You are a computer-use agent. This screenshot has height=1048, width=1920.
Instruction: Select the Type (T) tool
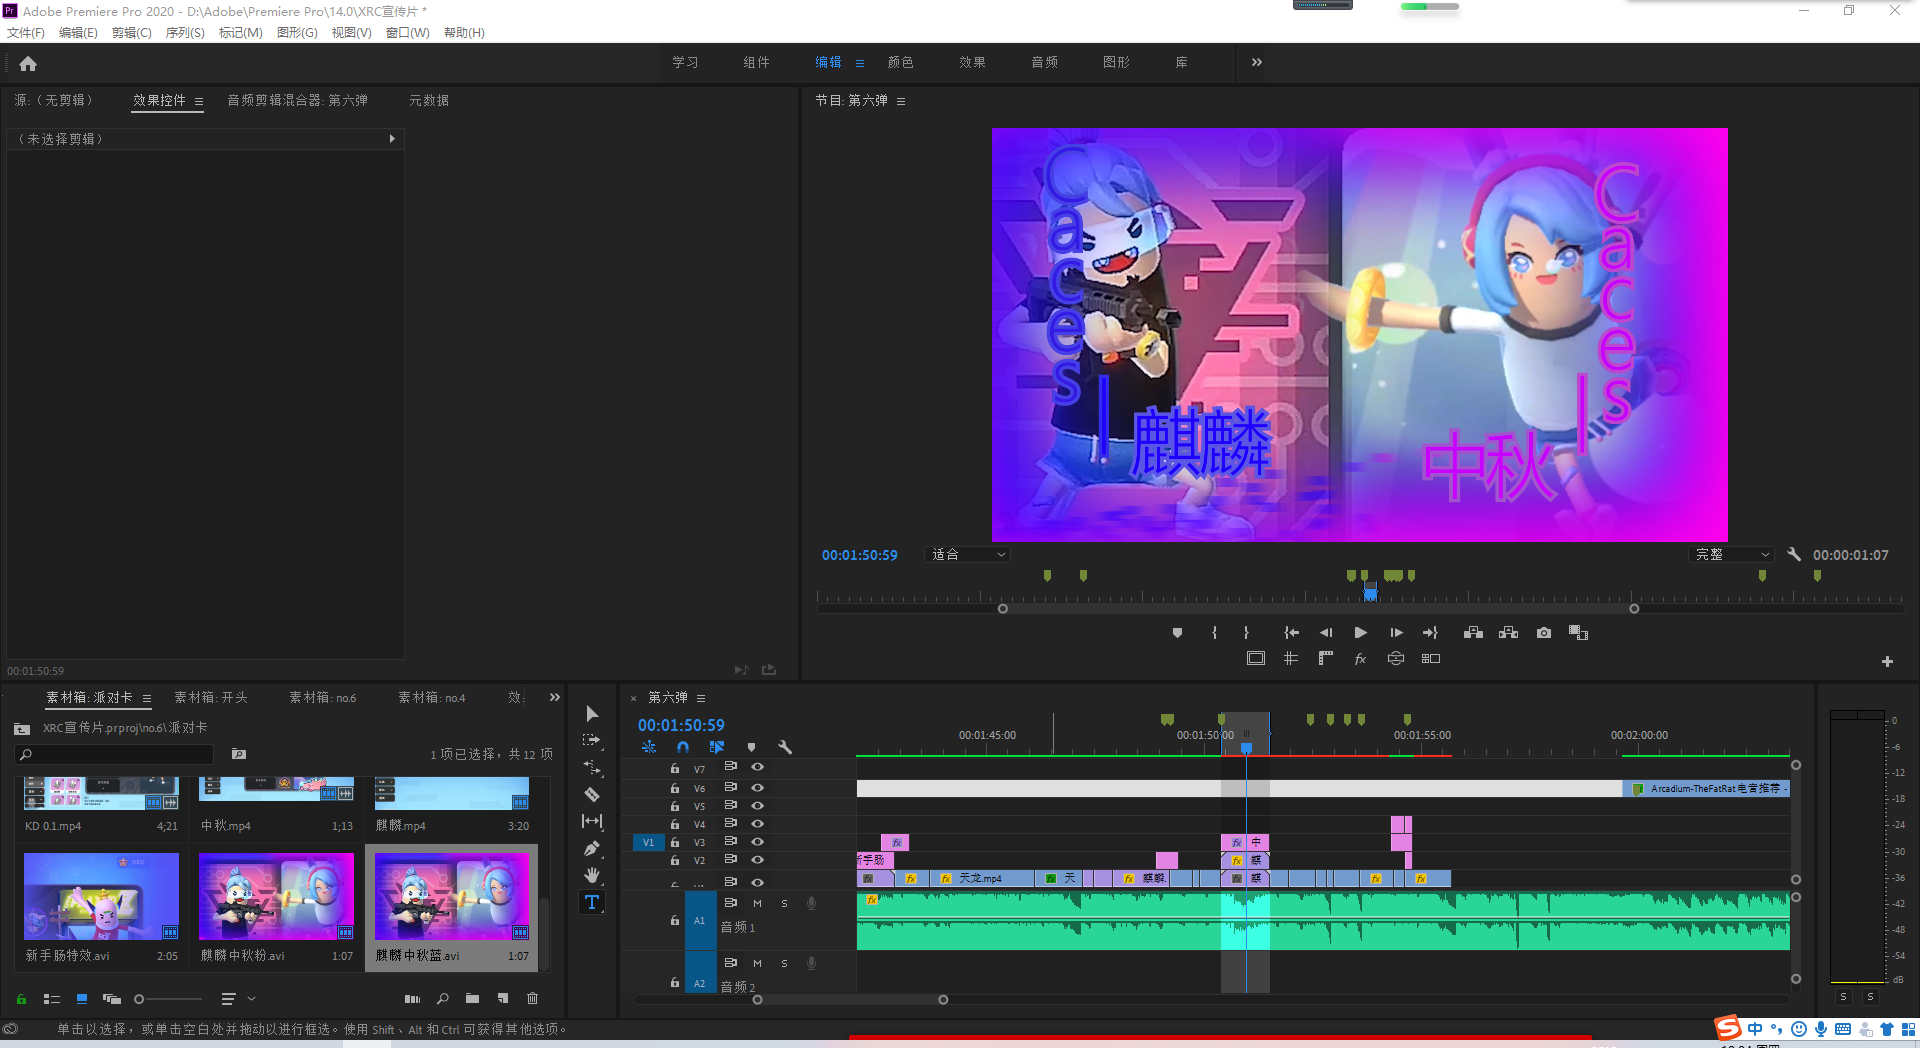[592, 902]
